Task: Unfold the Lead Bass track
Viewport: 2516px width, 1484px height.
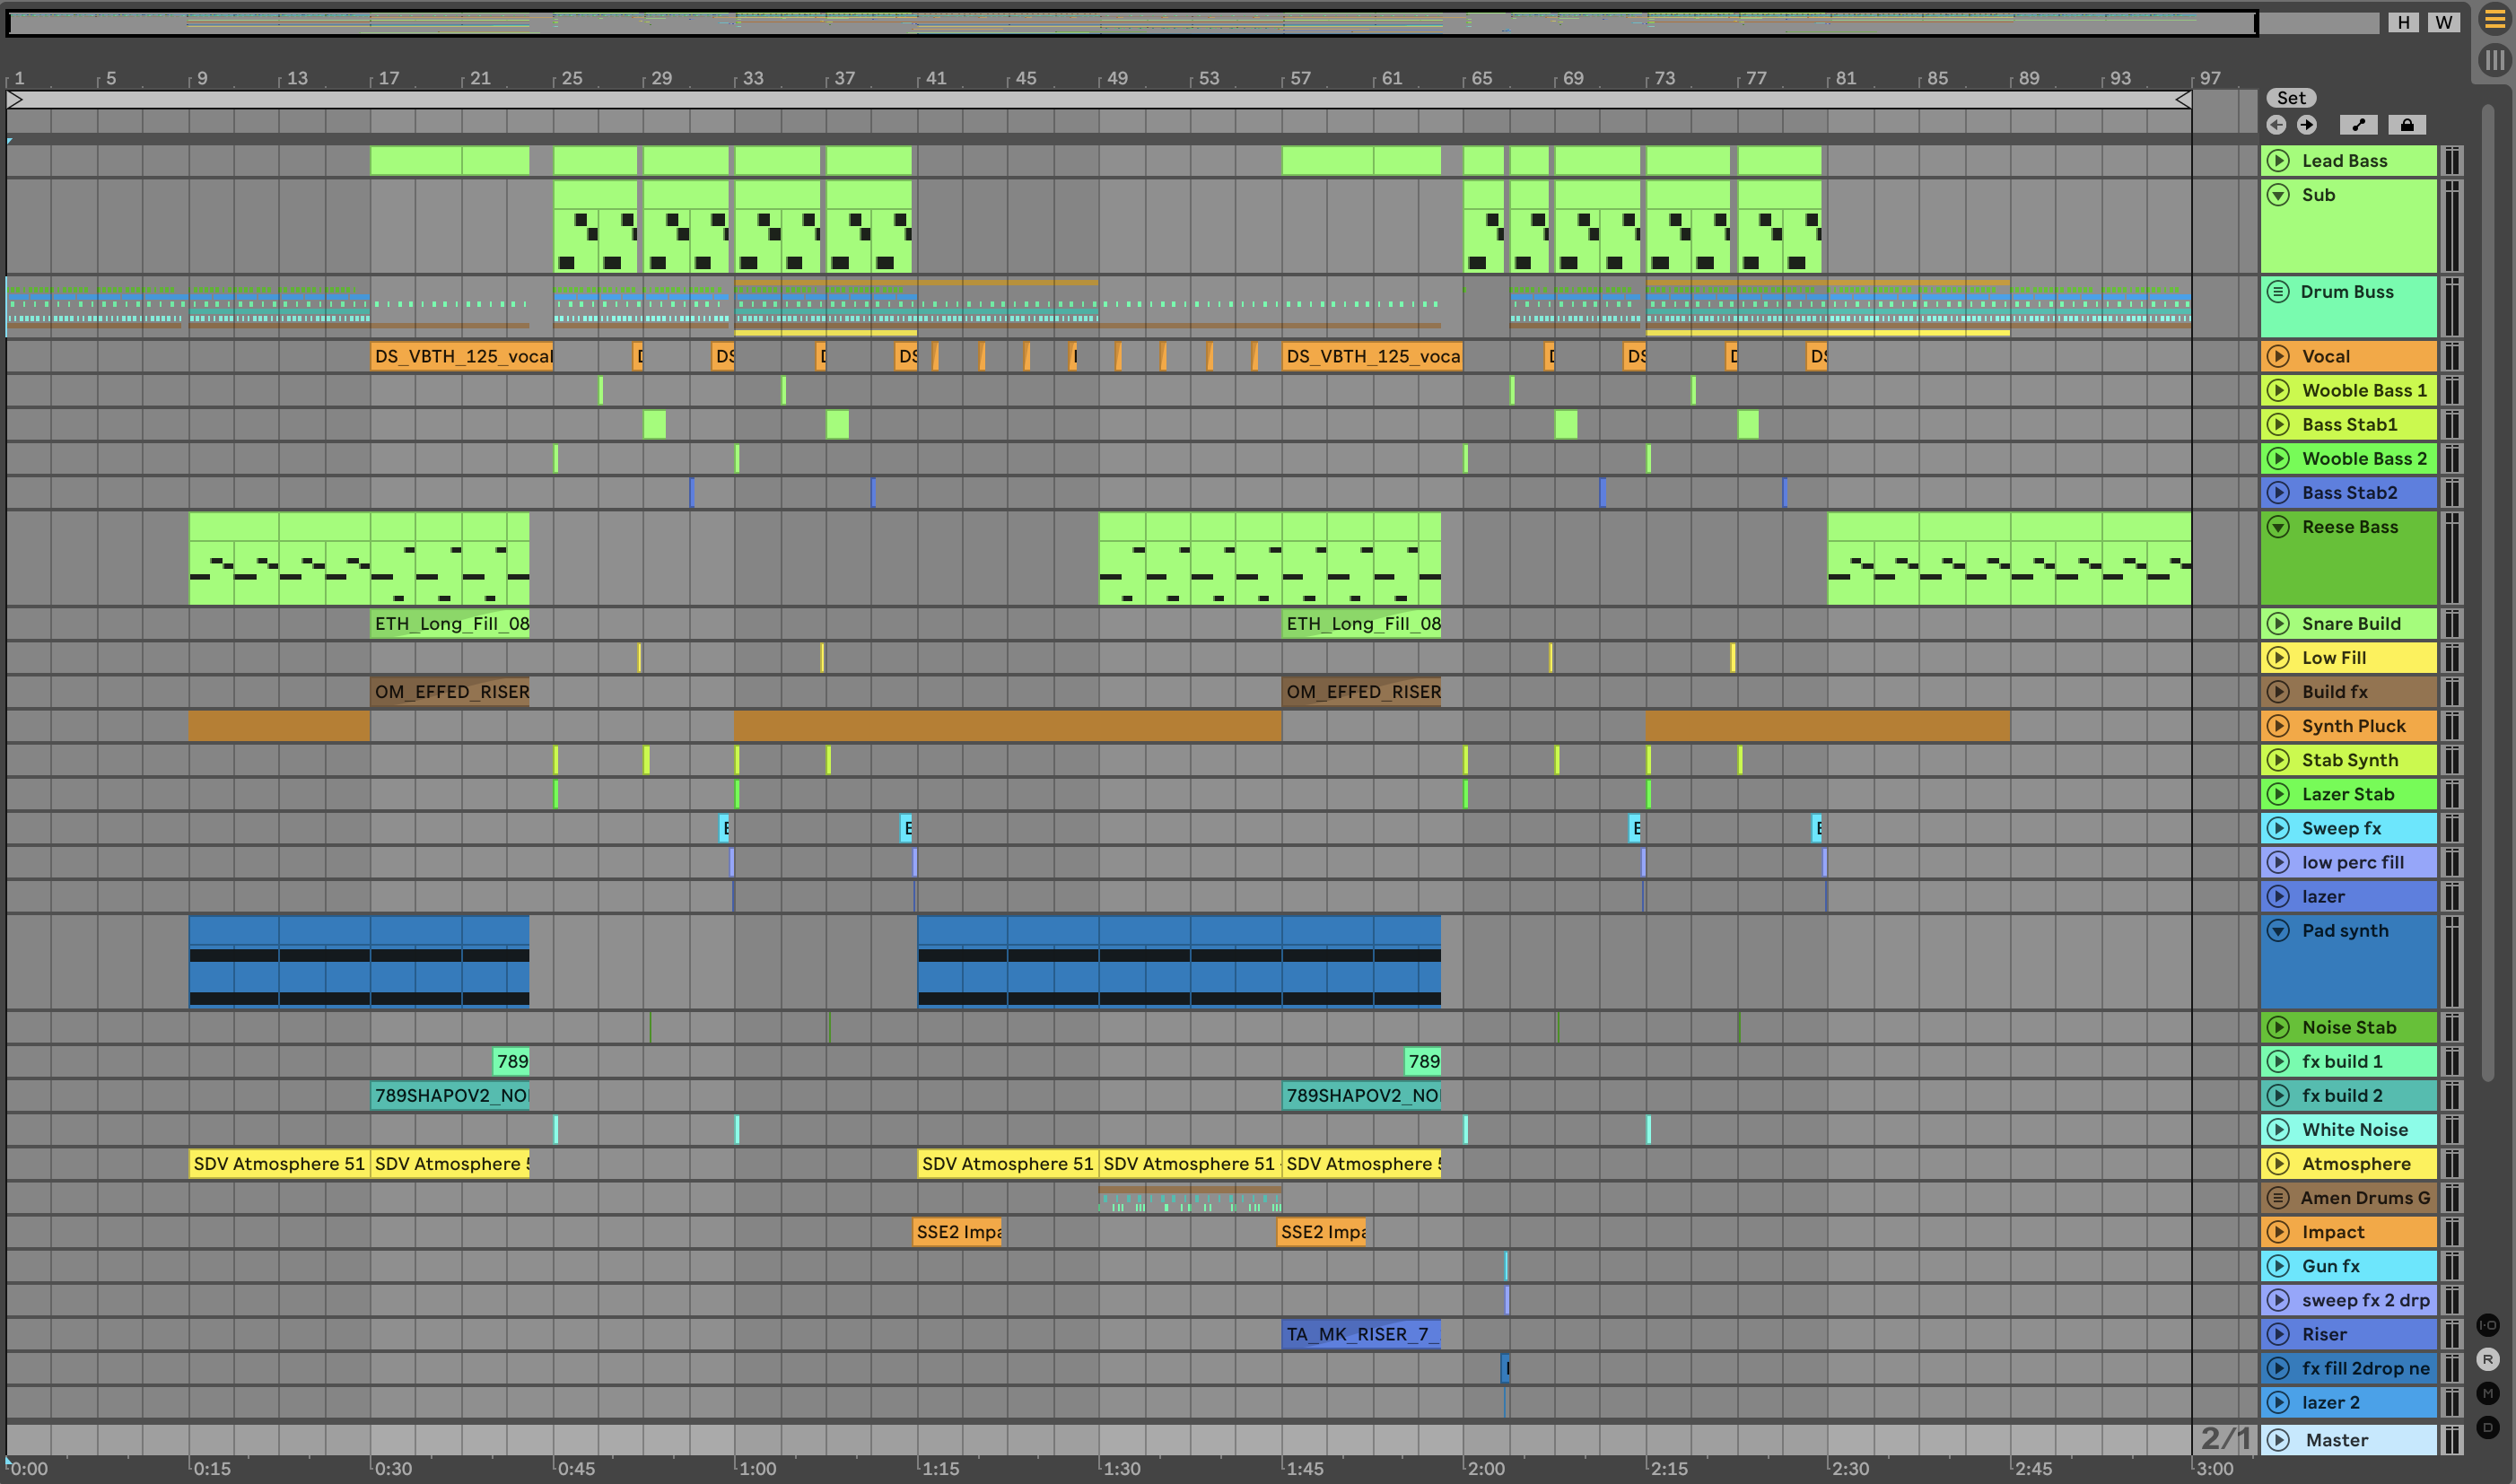Action: pyautogui.click(x=2279, y=161)
